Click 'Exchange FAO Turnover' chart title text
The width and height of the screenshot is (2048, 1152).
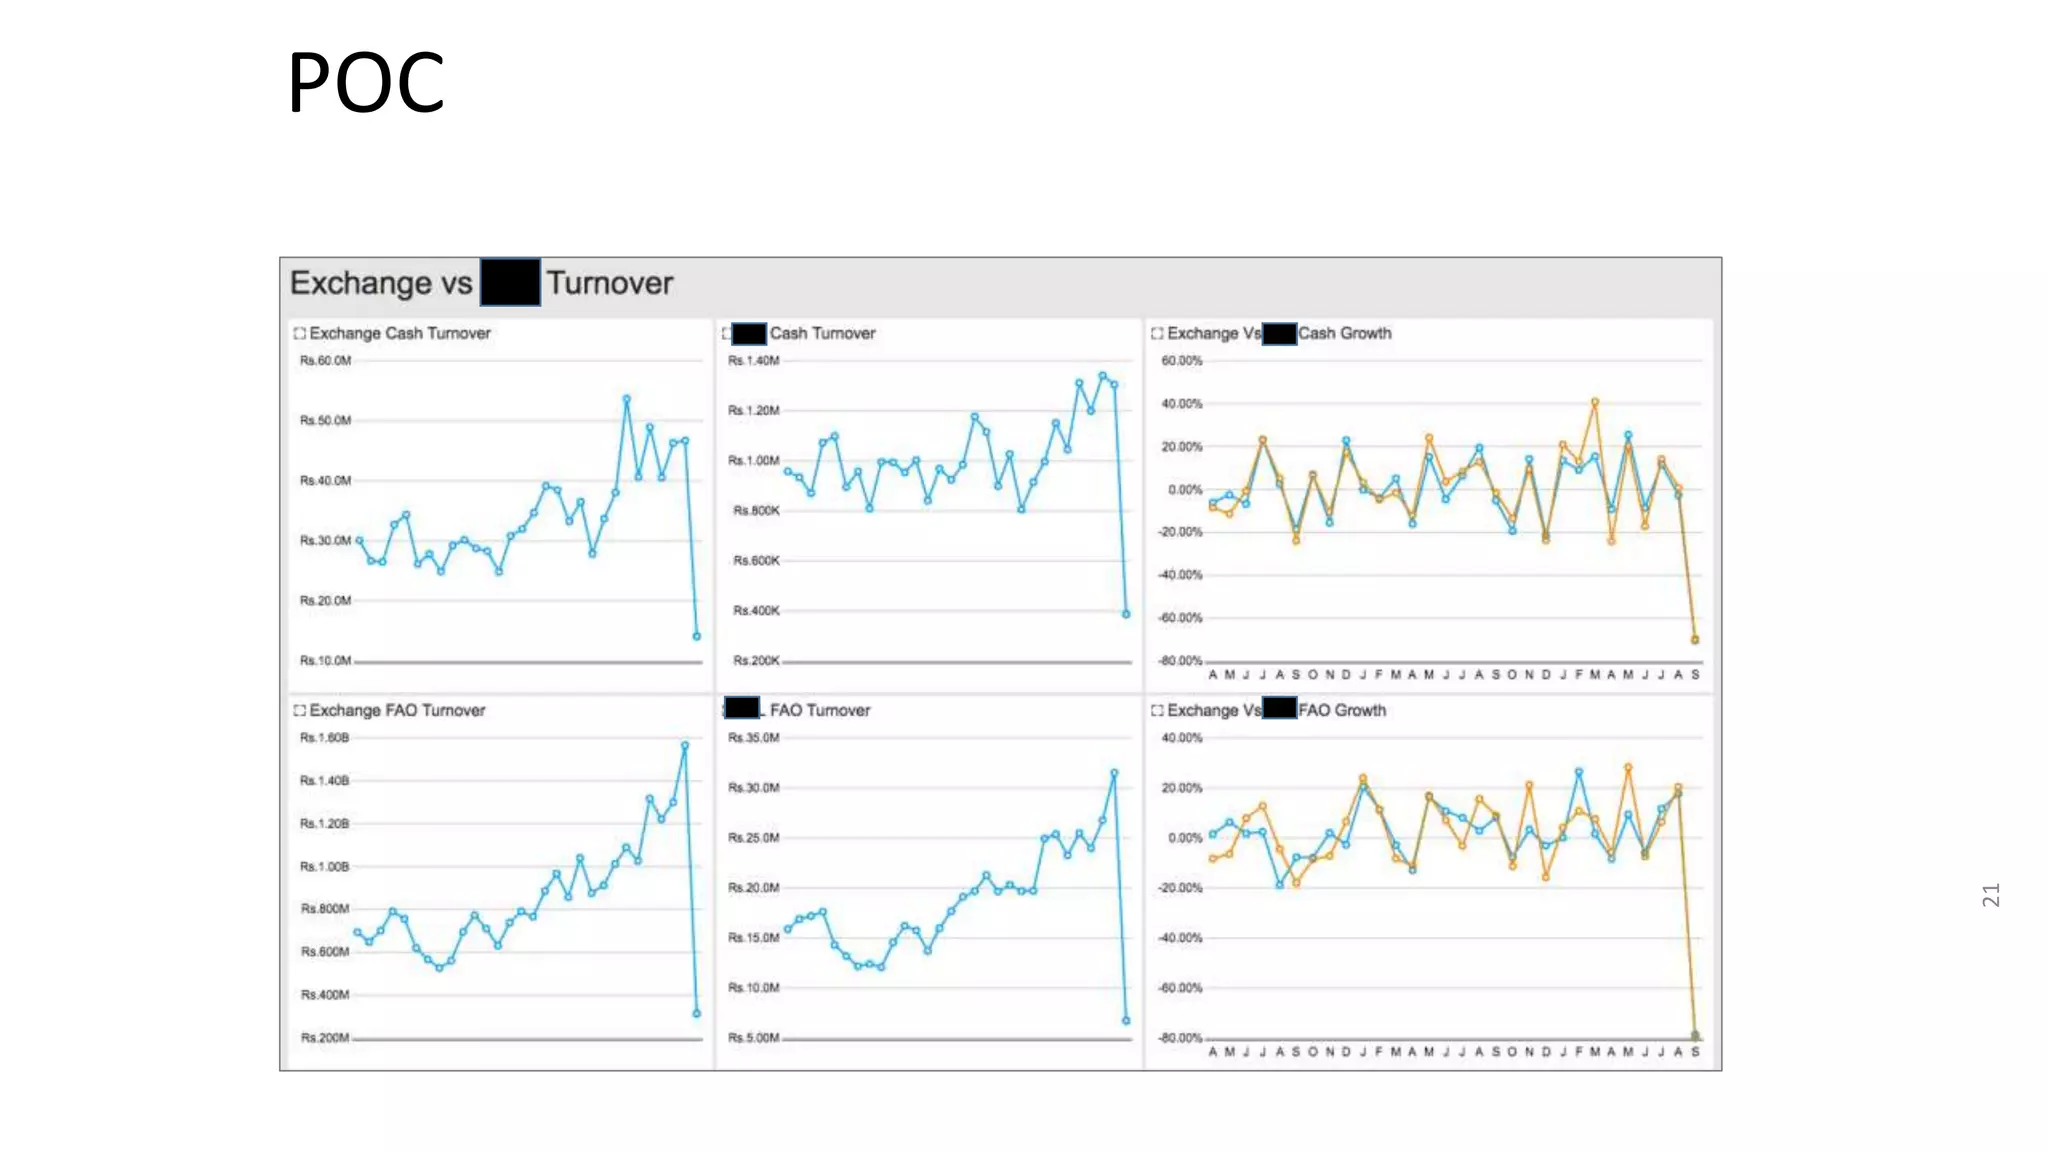click(x=397, y=710)
